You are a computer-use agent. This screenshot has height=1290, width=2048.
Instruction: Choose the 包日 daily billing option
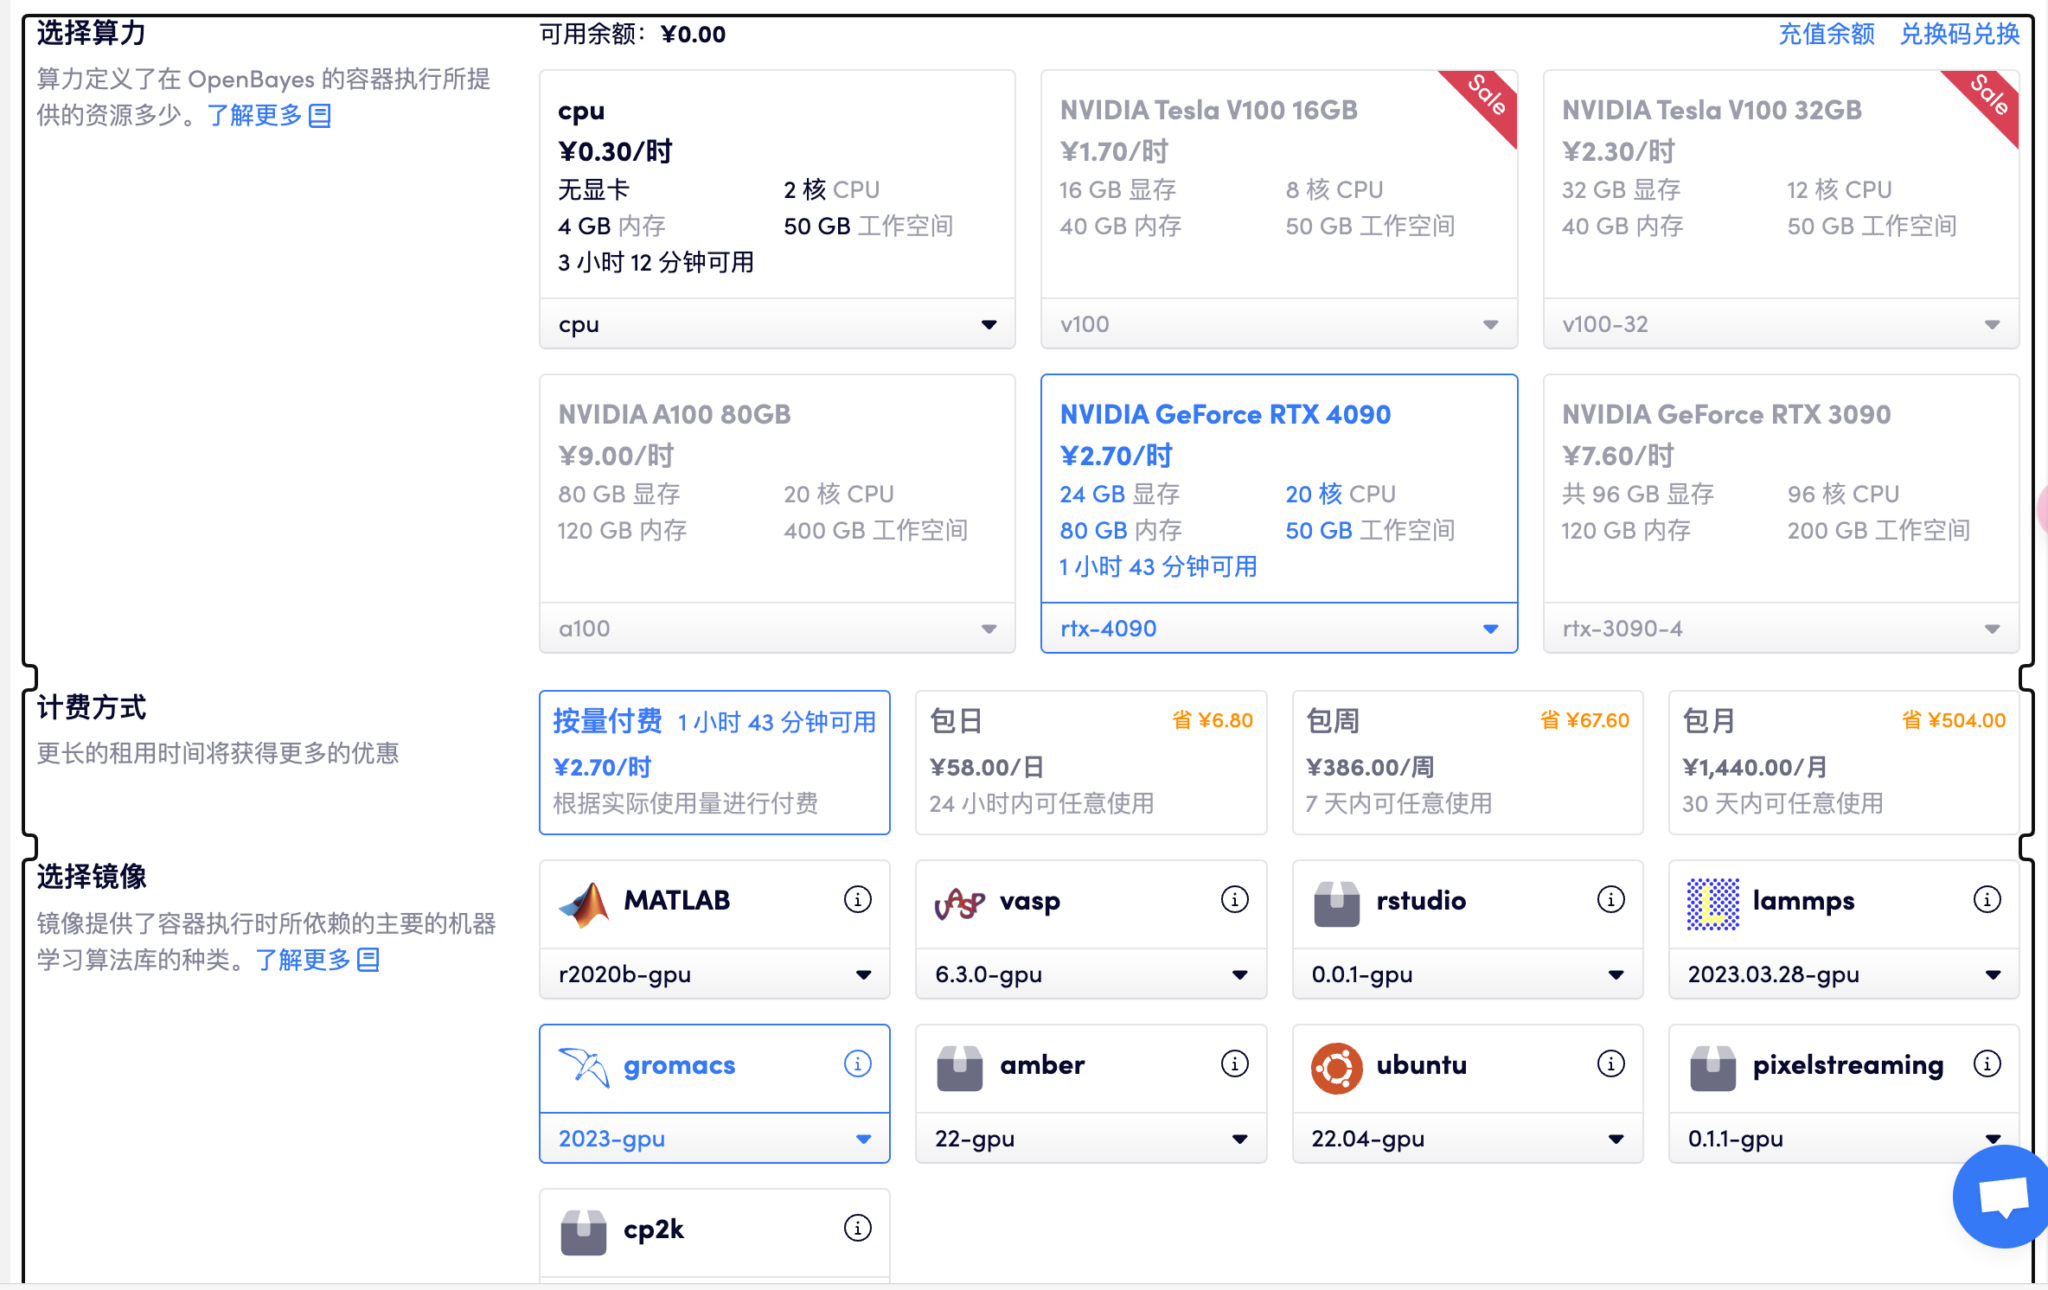click(1090, 762)
